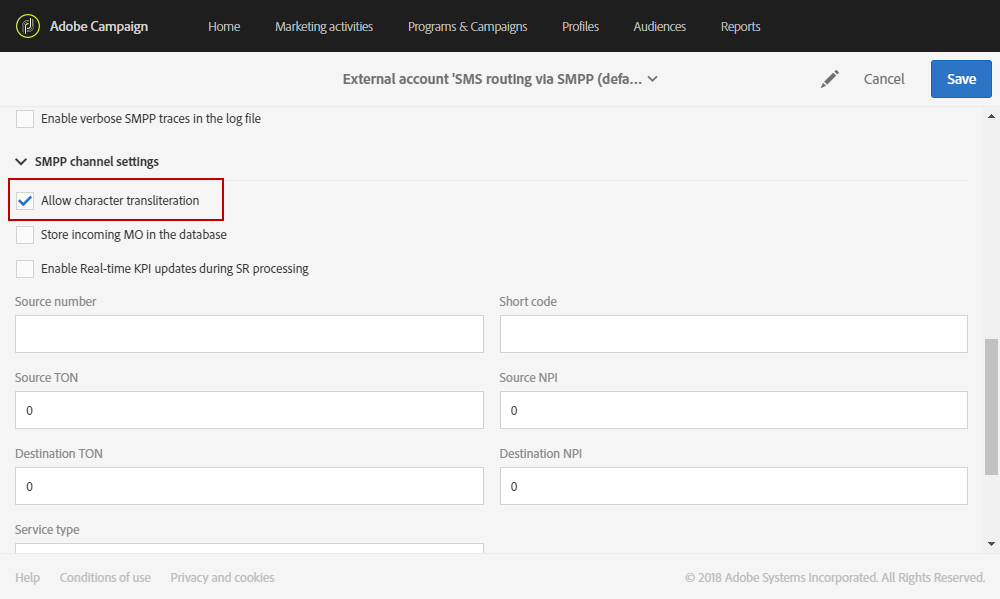This screenshot has width=1000, height=599.
Task: Cancel the account edits
Action: [884, 79]
